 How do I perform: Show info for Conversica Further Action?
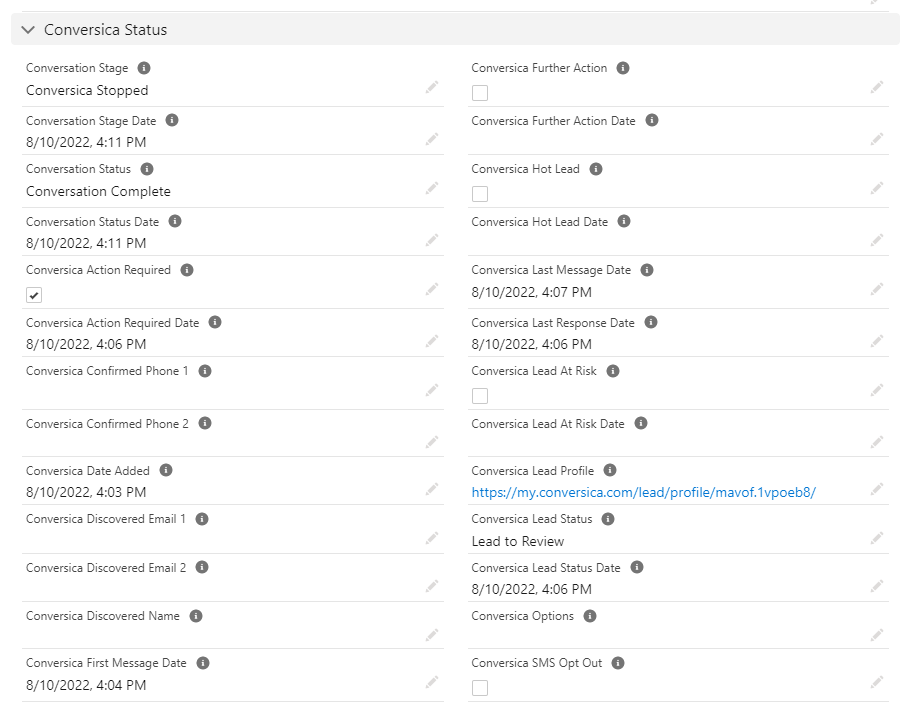point(623,68)
